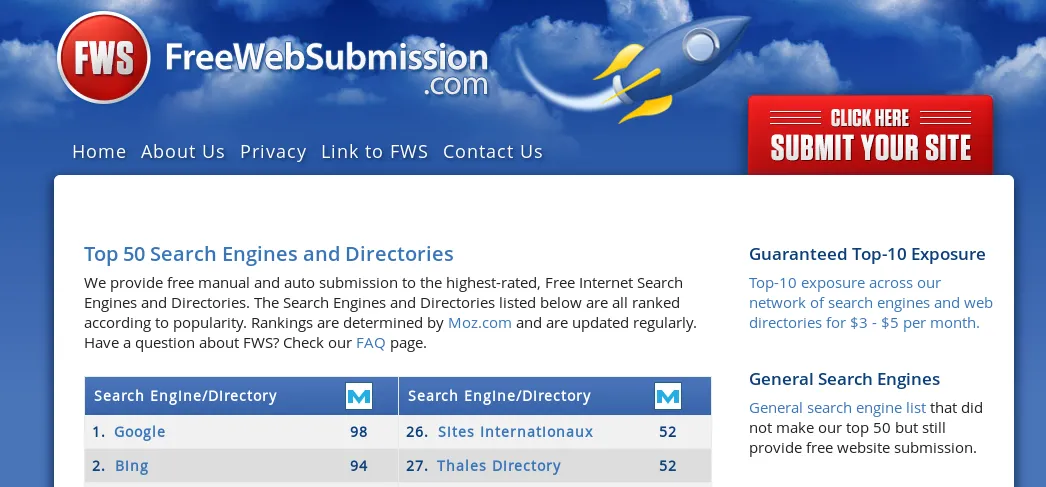This screenshot has width=1046, height=487.
Task: Select Contact Us in the navigation
Action: click(493, 152)
